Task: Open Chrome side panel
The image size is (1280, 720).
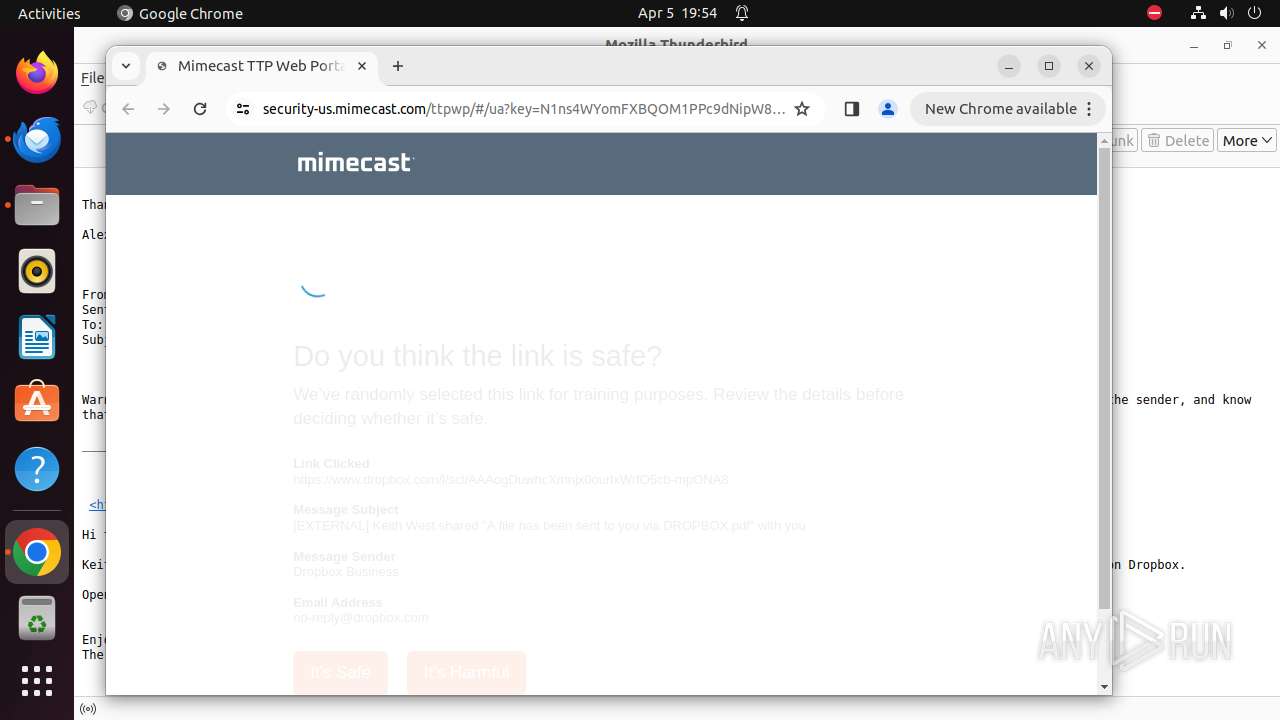Action: click(x=852, y=109)
